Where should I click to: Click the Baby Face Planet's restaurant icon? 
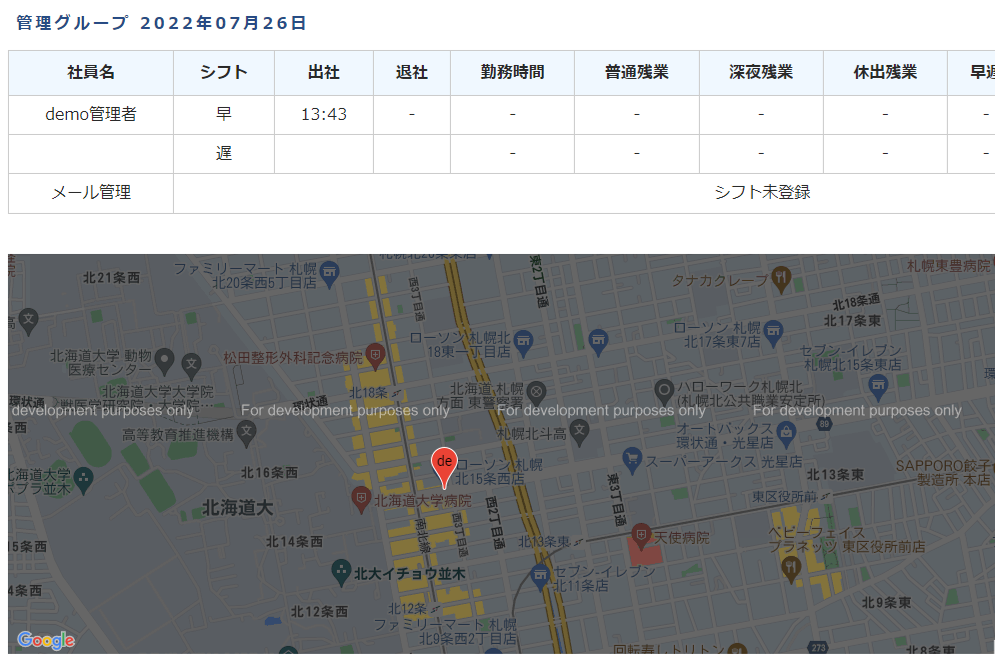[791, 570]
